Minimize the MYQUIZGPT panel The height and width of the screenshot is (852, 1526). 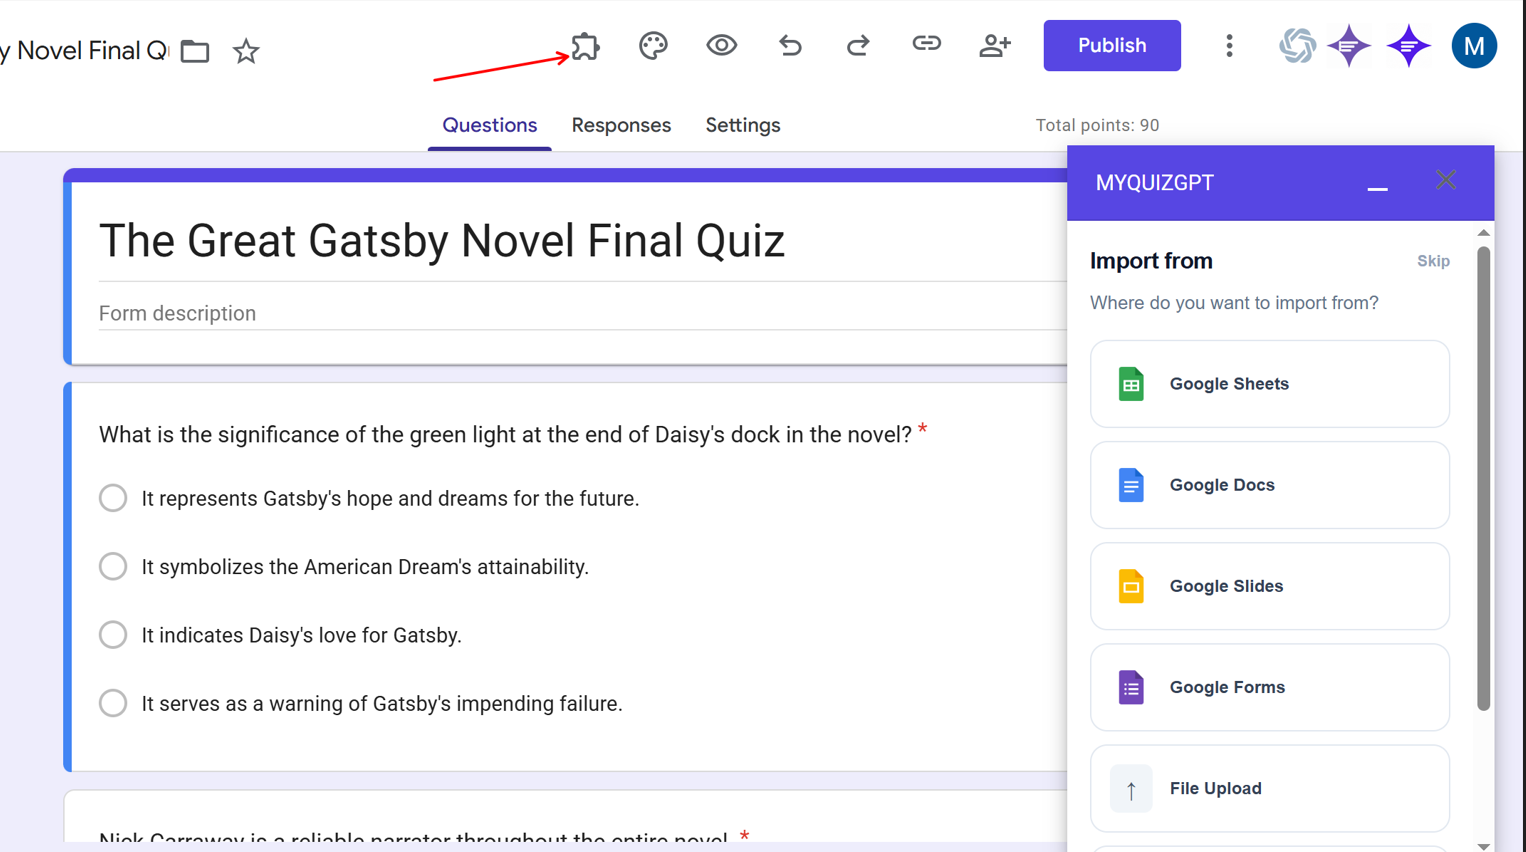(x=1377, y=187)
